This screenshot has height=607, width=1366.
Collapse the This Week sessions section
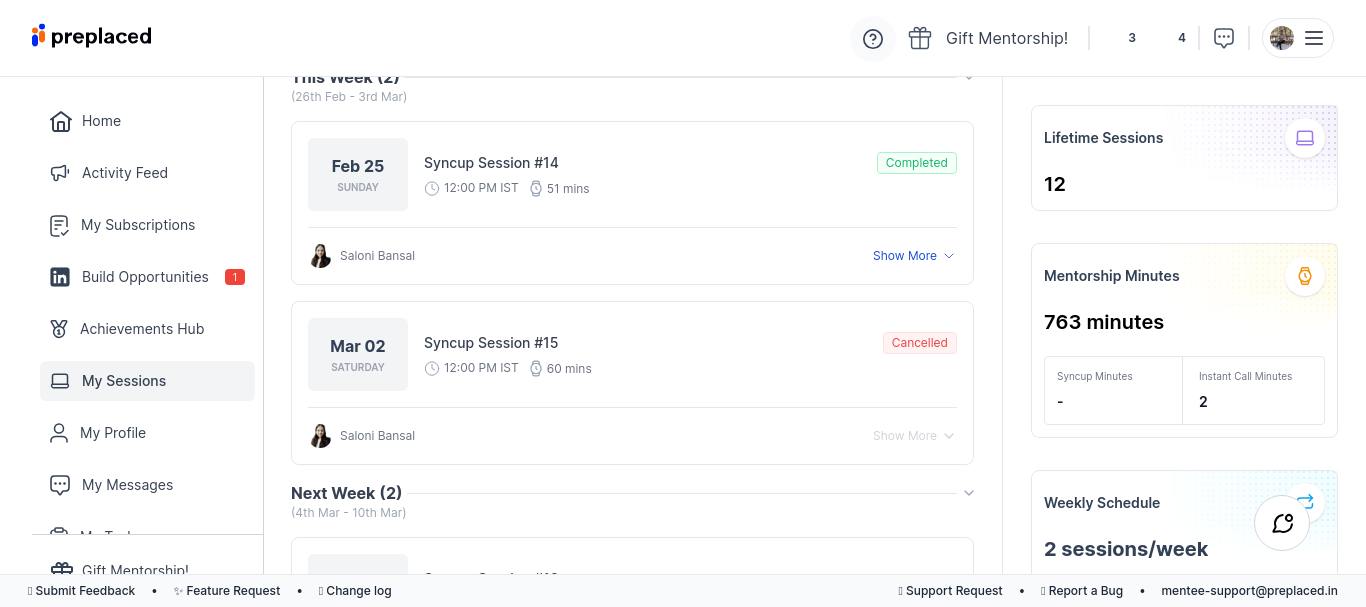(x=968, y=78)
